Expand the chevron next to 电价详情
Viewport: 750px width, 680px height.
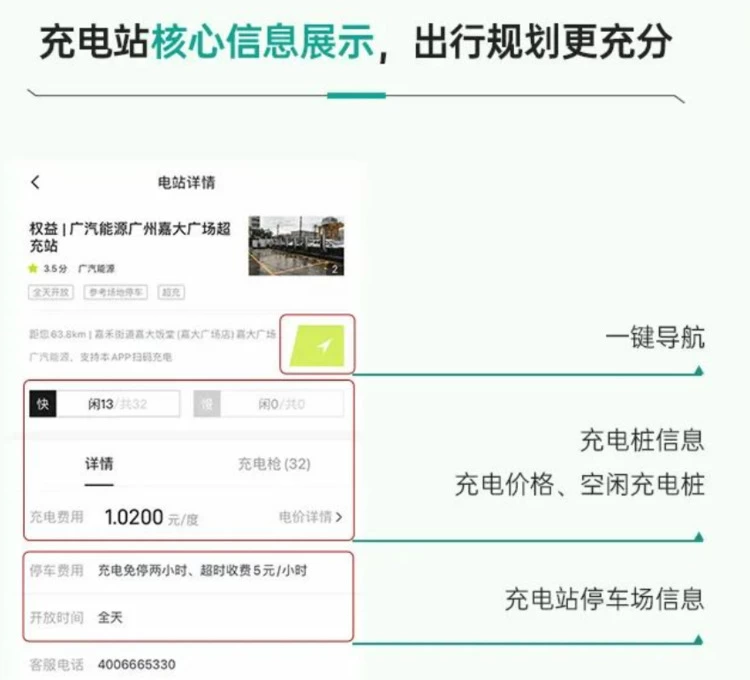point(339,517)
